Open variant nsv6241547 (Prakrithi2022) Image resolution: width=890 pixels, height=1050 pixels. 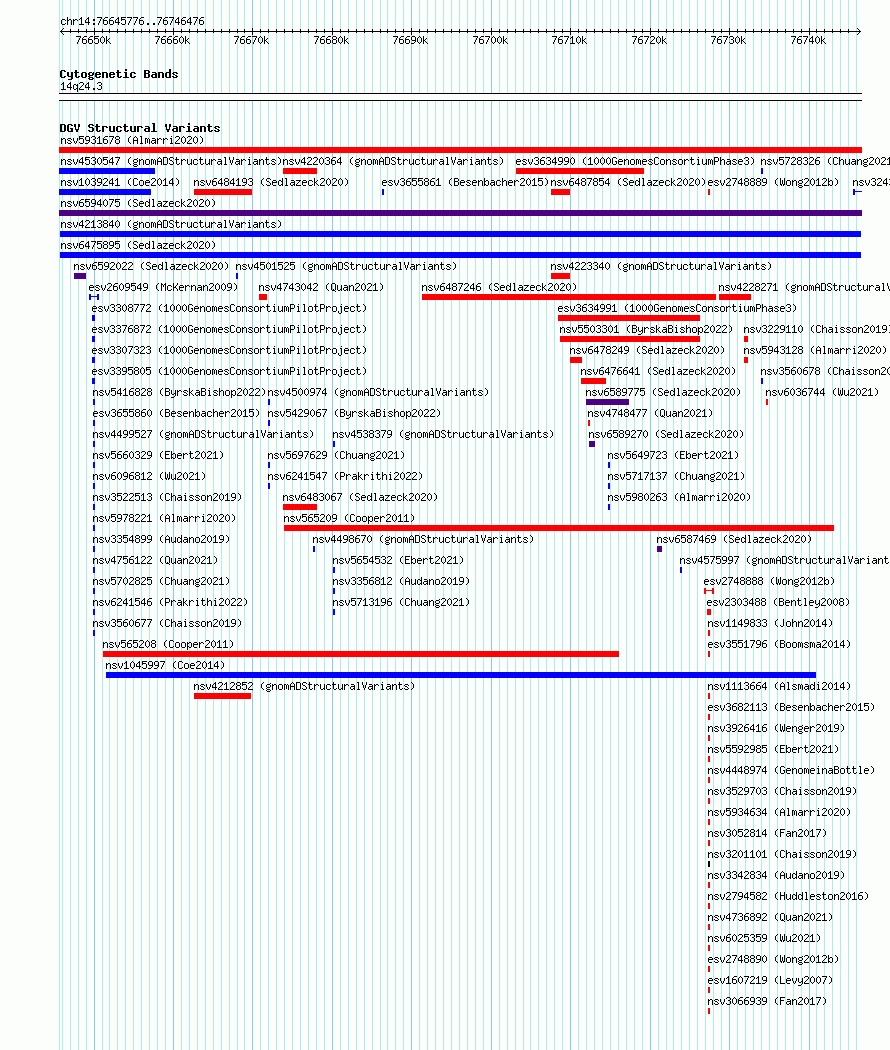[346, 476]
